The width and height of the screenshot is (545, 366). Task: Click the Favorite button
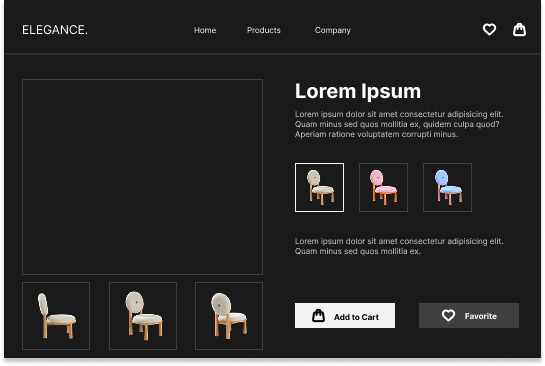tap(469, 316)
